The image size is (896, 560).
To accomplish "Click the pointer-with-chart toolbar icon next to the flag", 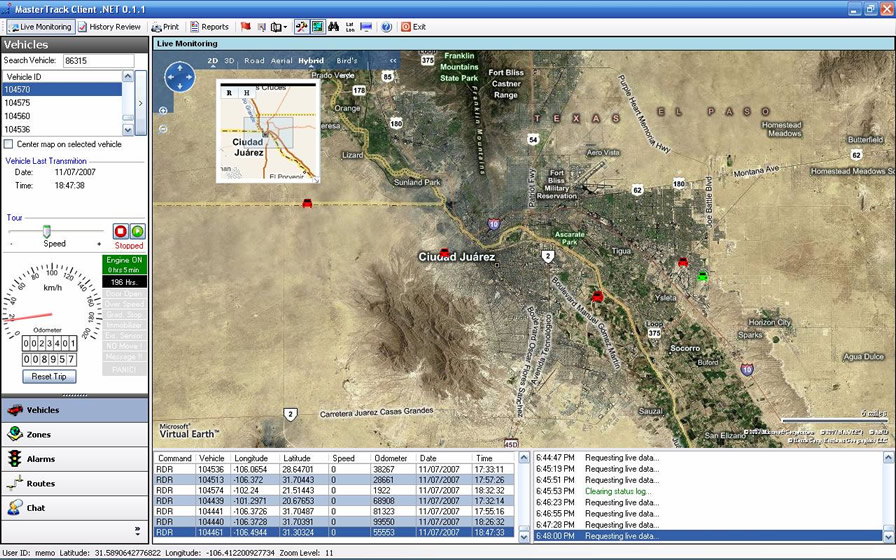I will click(x=262, y=27).
